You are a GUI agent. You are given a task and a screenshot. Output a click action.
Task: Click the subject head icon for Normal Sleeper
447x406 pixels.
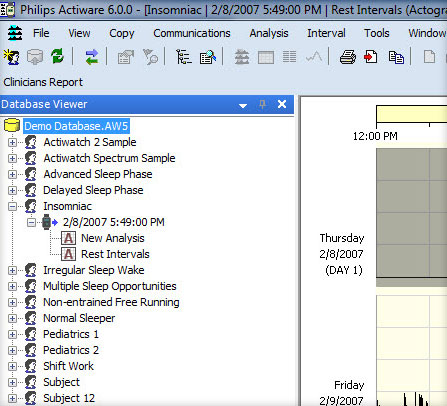(31, 318)
